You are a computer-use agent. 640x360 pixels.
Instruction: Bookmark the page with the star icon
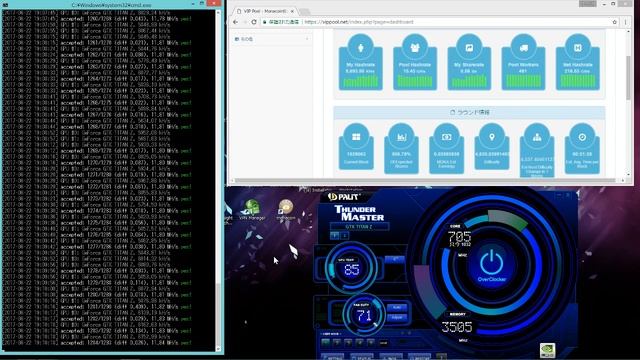pyautogui.click(x=614, y=22)
